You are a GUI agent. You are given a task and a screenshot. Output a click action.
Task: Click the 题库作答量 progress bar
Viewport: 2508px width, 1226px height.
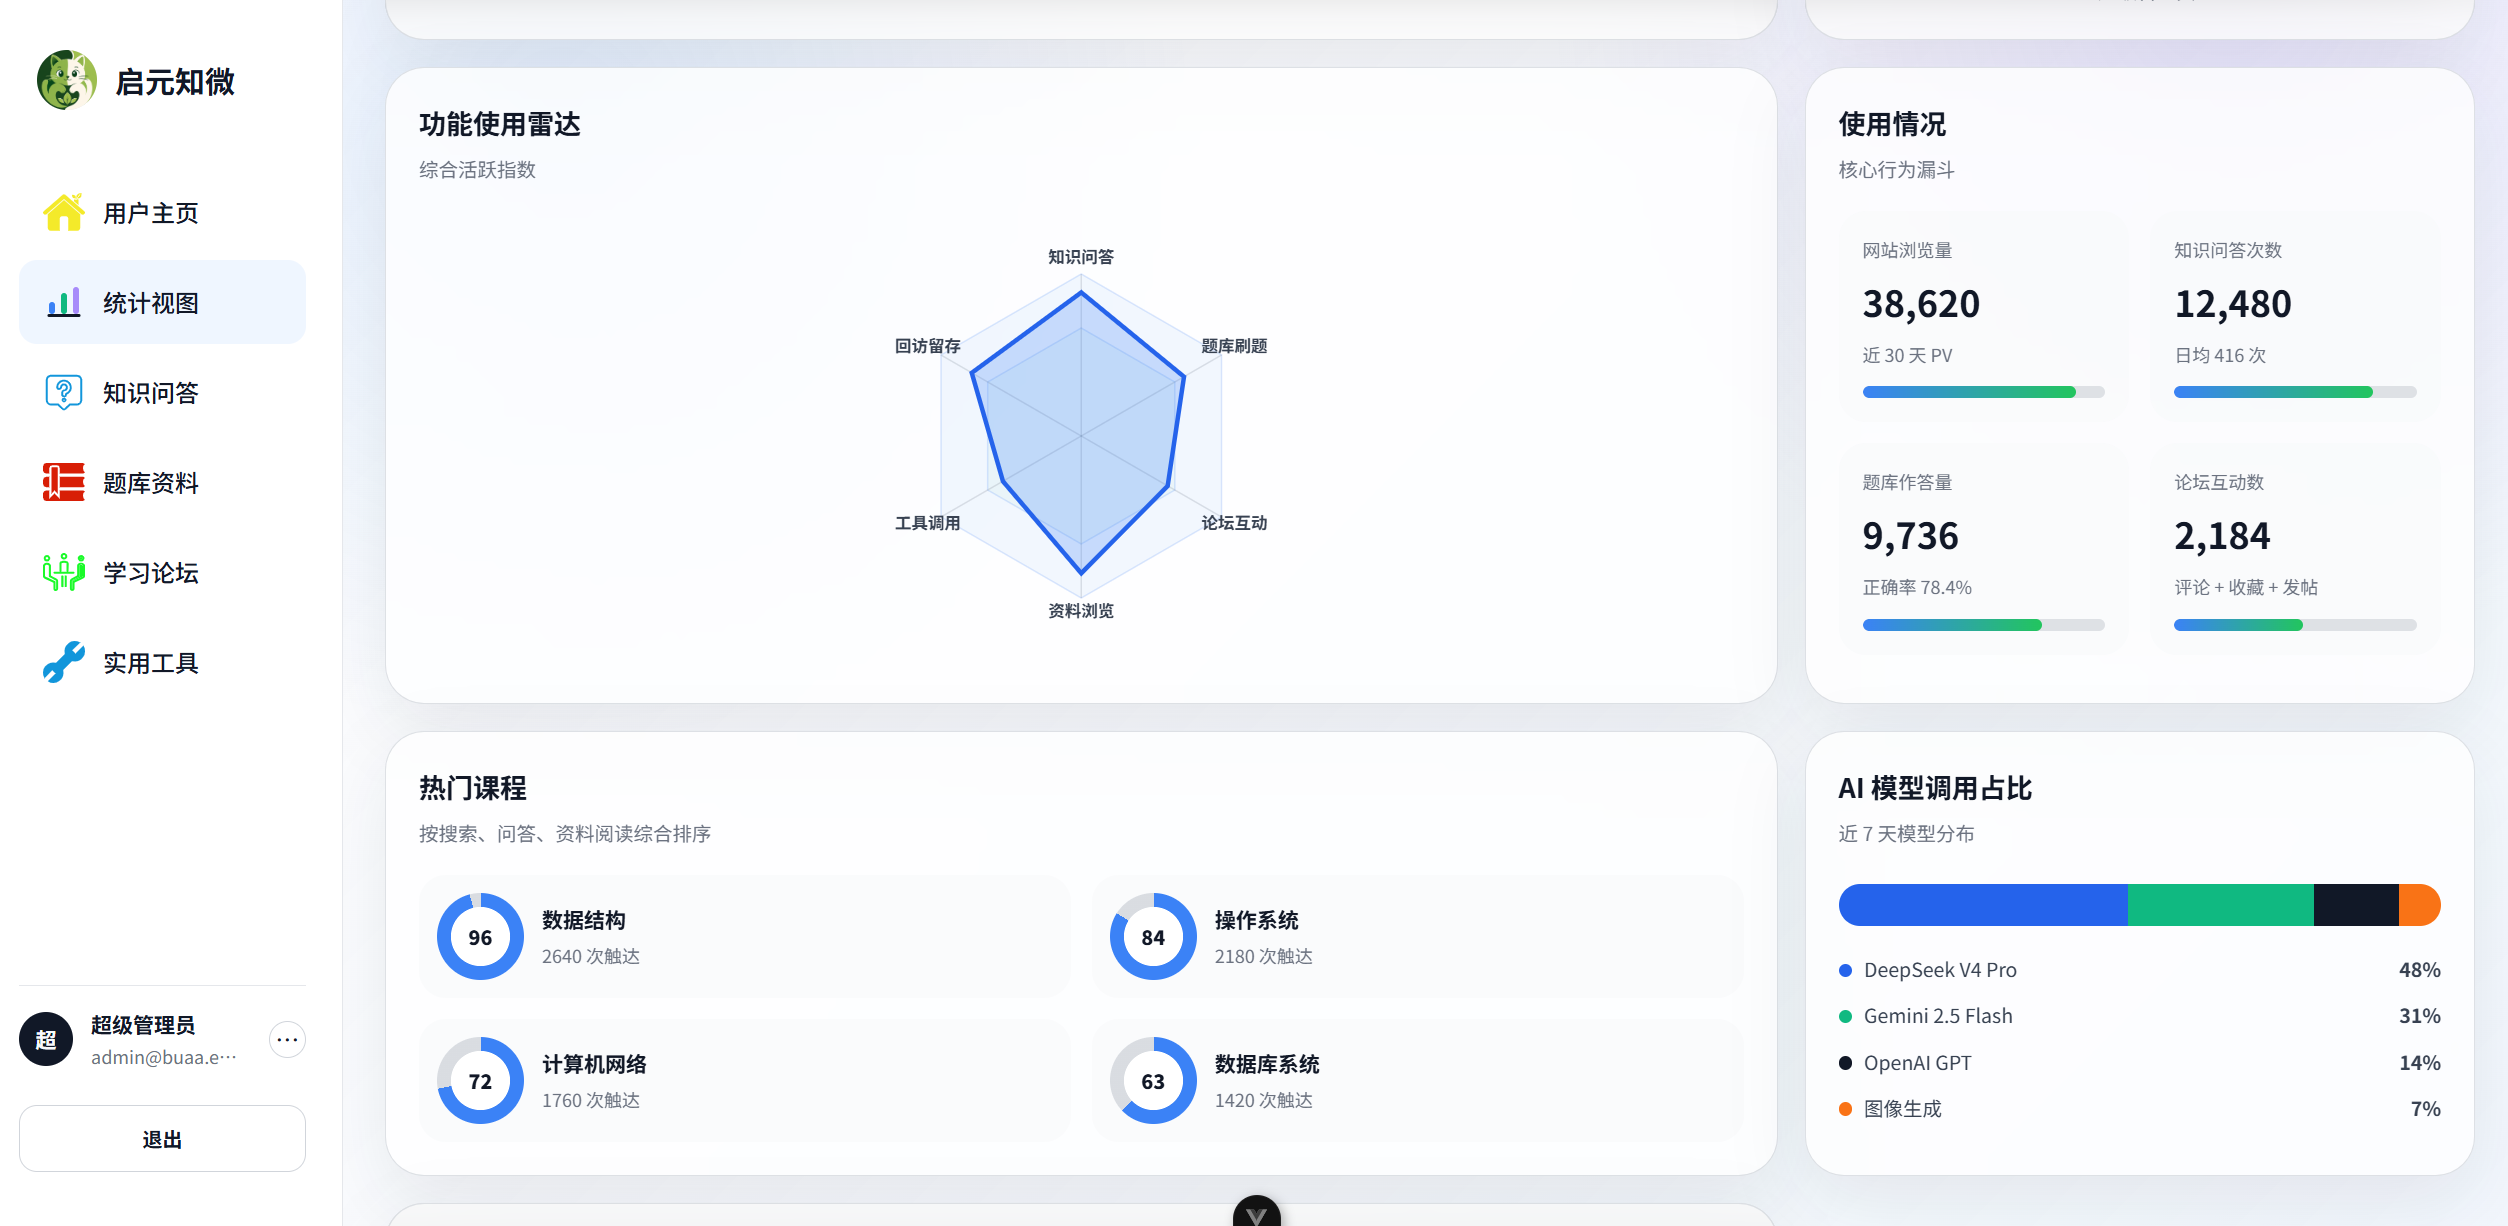pyautogui.click(x=1983, y=625)
